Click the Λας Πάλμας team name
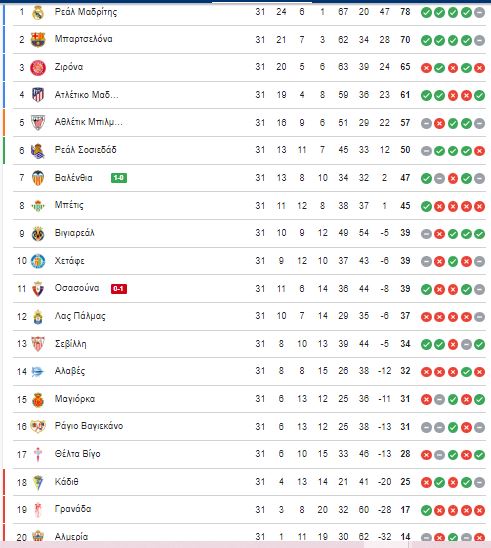This screenshot has width=491, height=548. pyautogui.click(x=80, y=316)
